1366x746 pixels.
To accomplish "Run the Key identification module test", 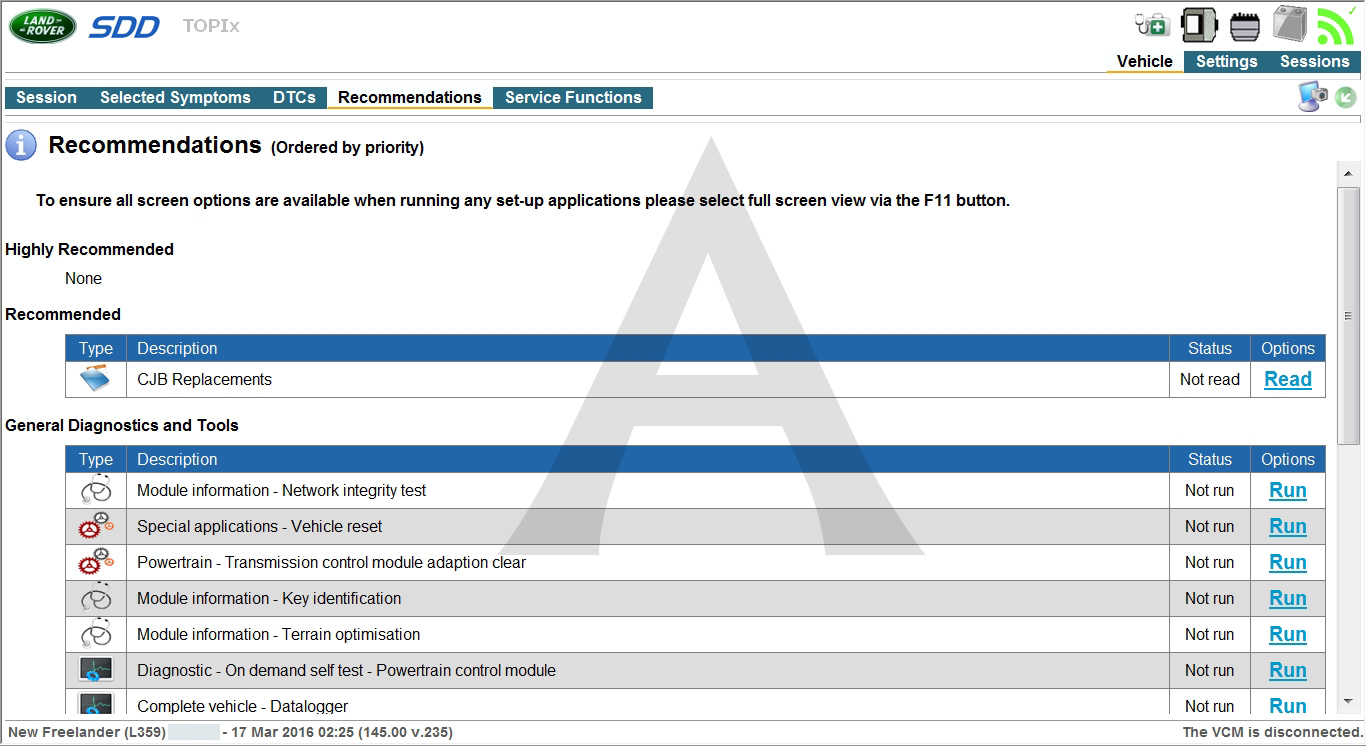I will 1288,599.
